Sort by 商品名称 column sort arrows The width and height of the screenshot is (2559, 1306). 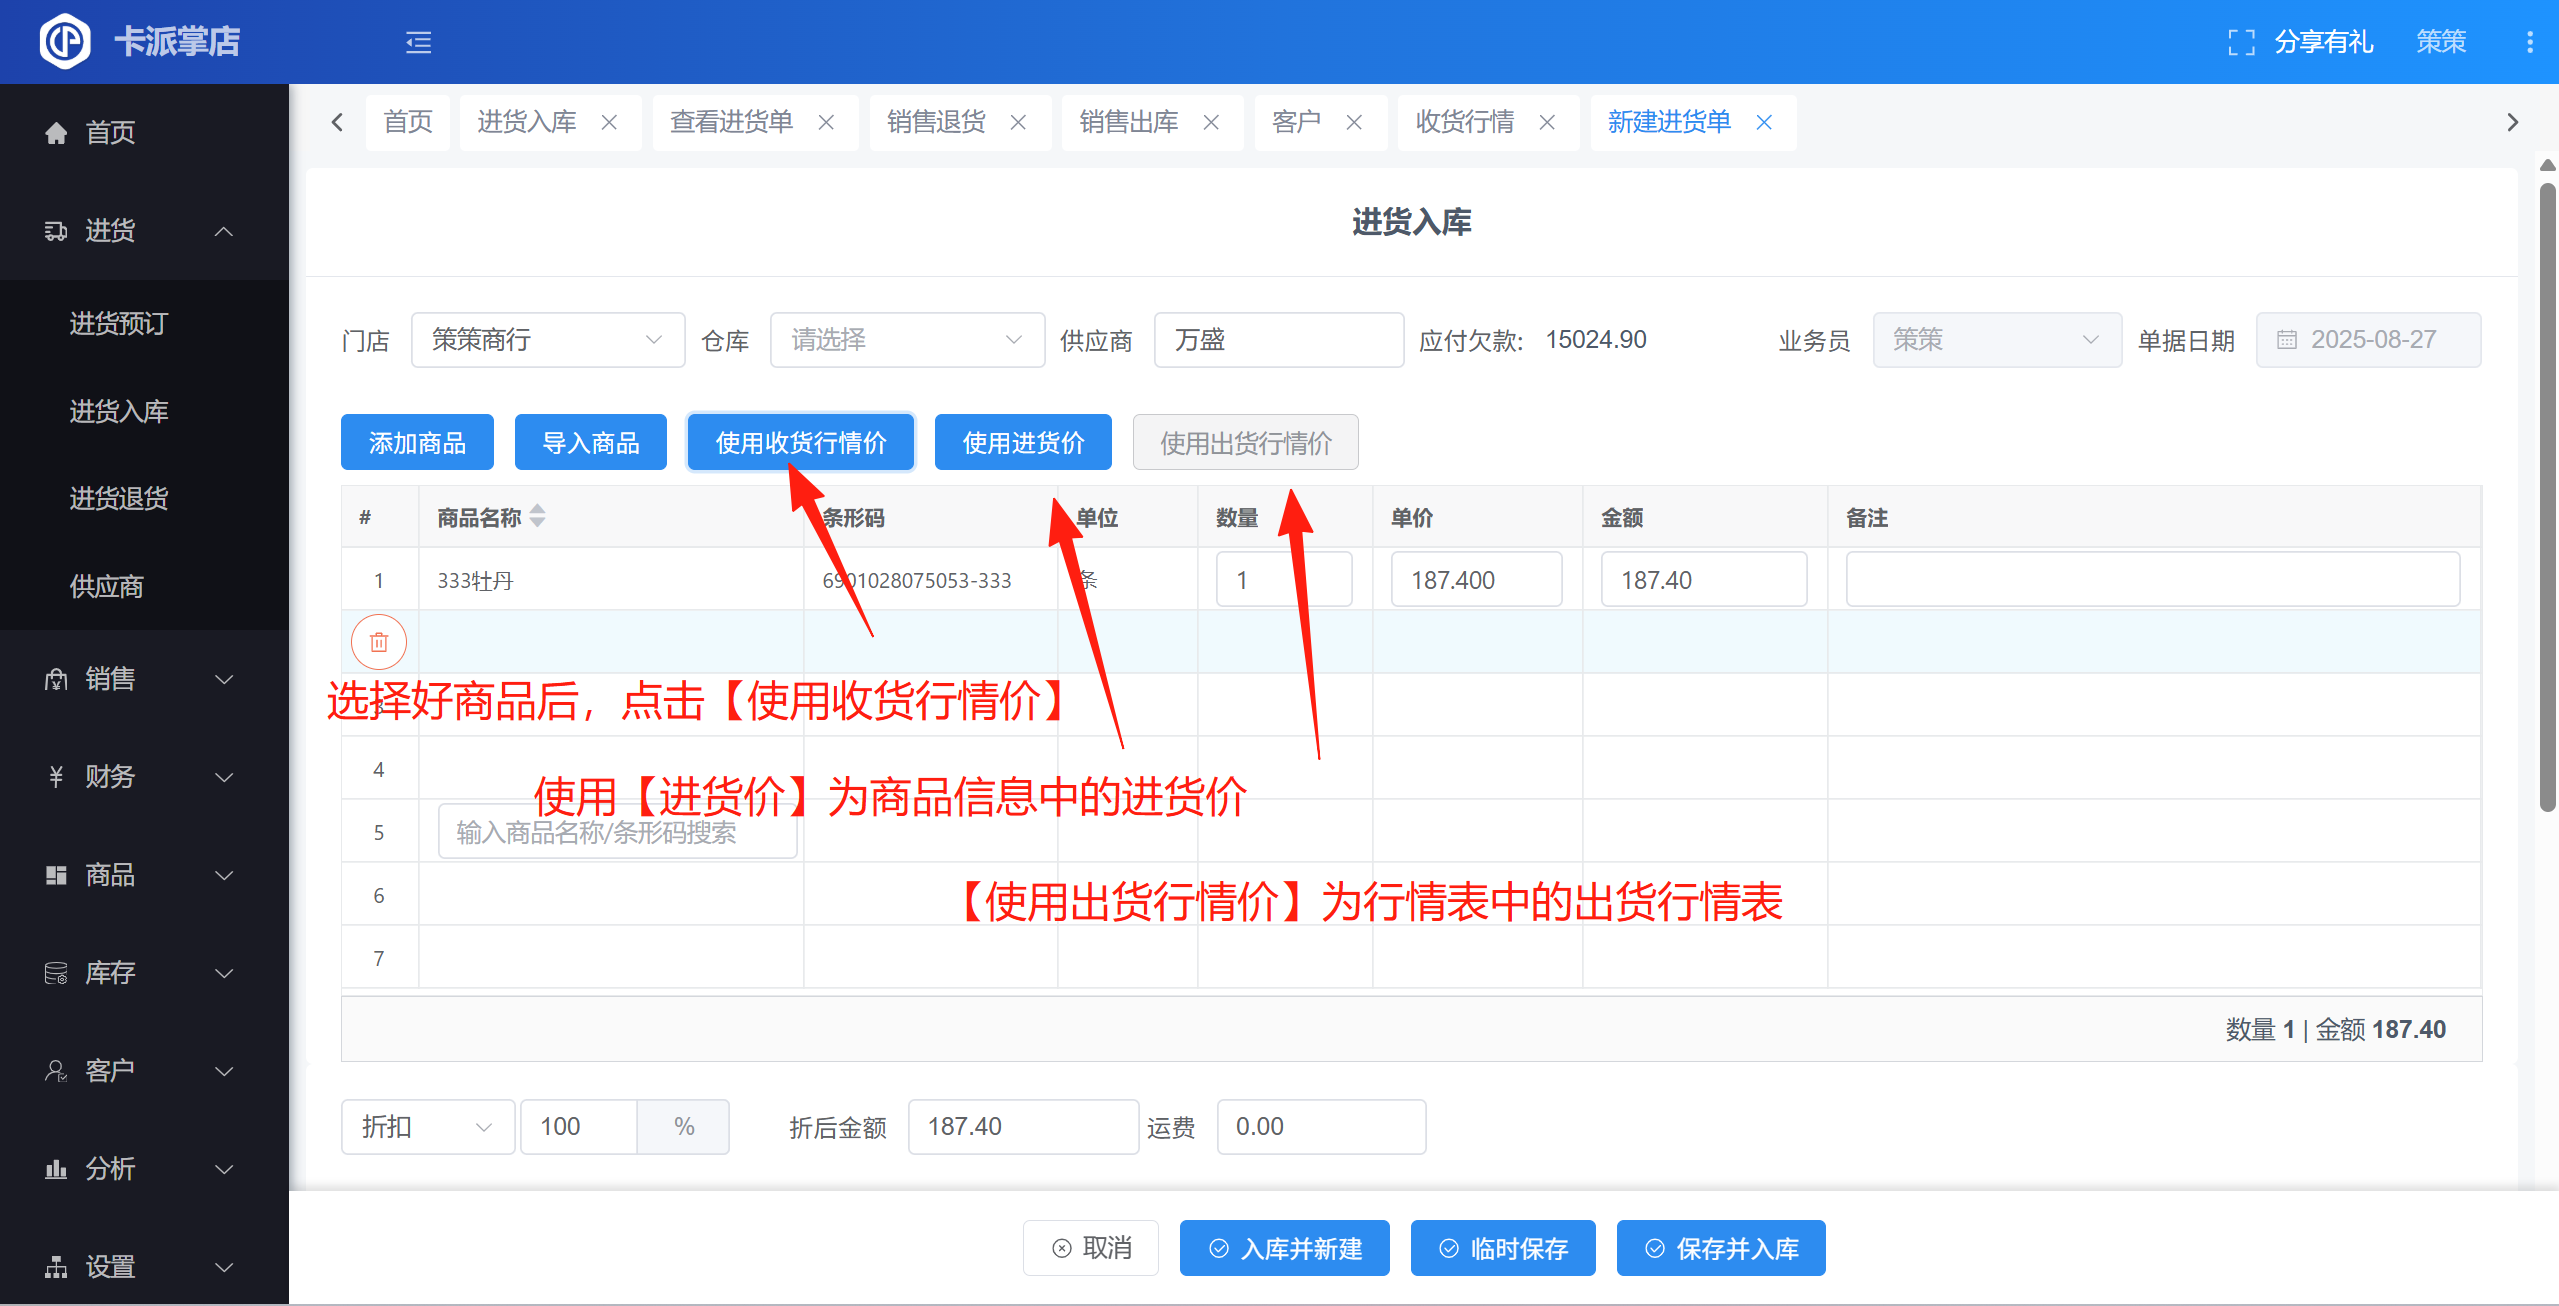coord(538,516)
